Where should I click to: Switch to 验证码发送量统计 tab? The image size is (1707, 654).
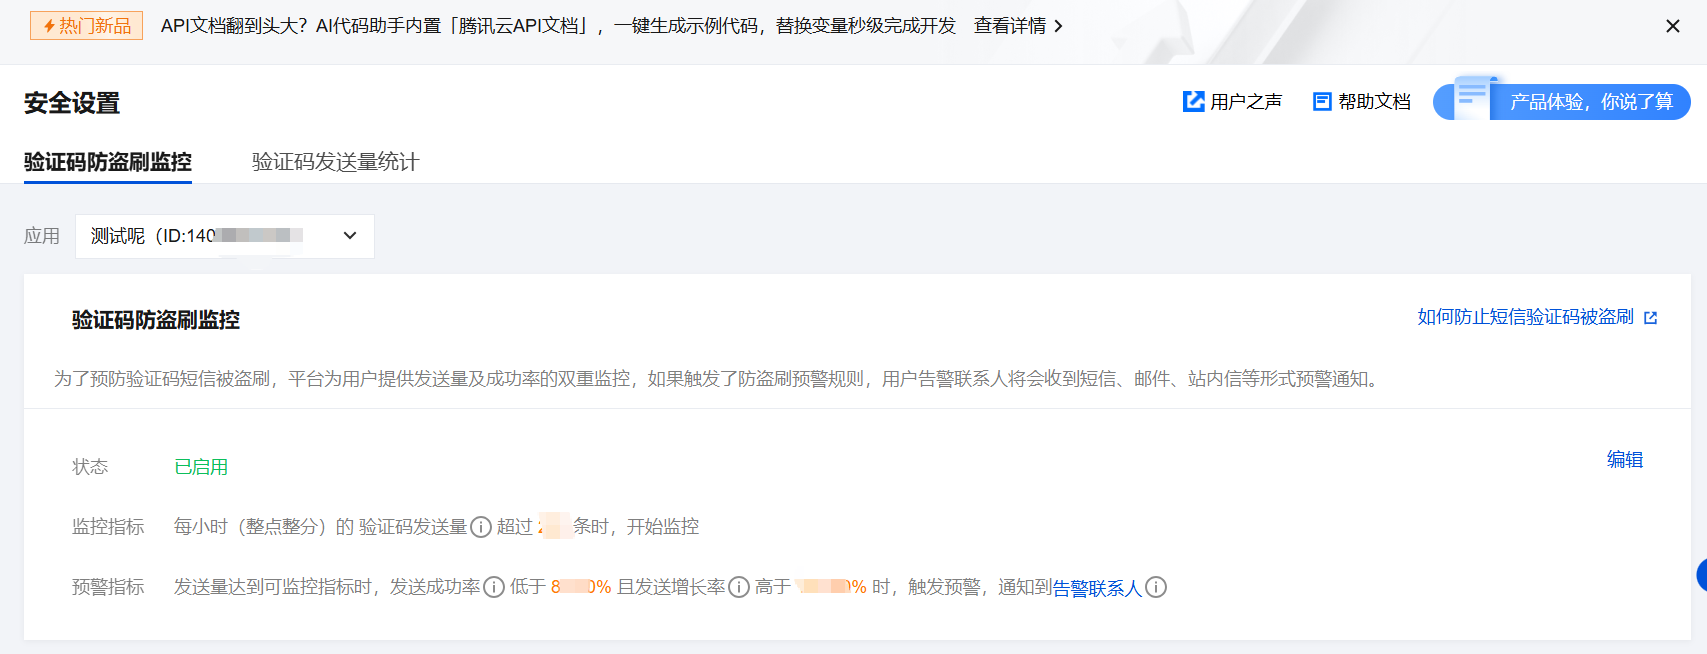[336, 162]
